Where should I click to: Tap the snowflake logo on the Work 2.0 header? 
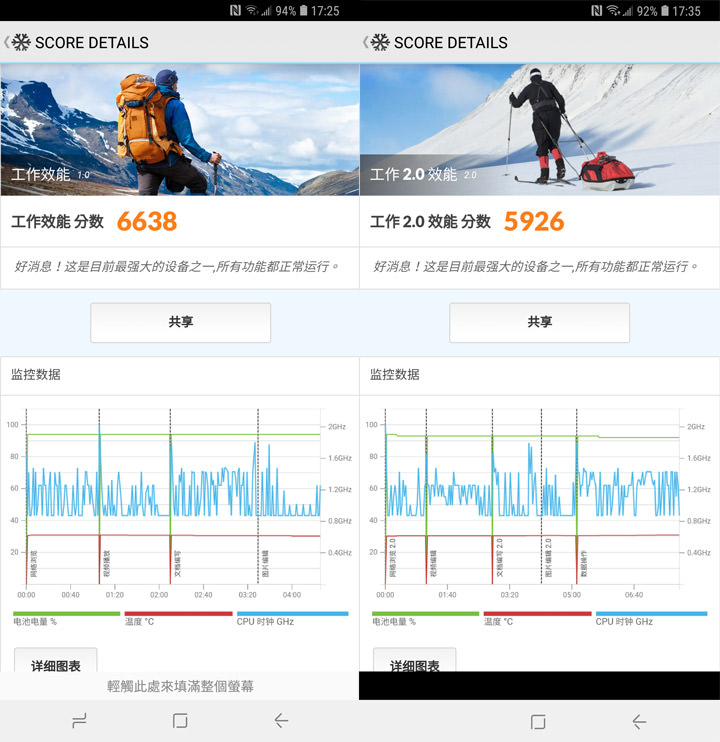click(x=380, y=43)
